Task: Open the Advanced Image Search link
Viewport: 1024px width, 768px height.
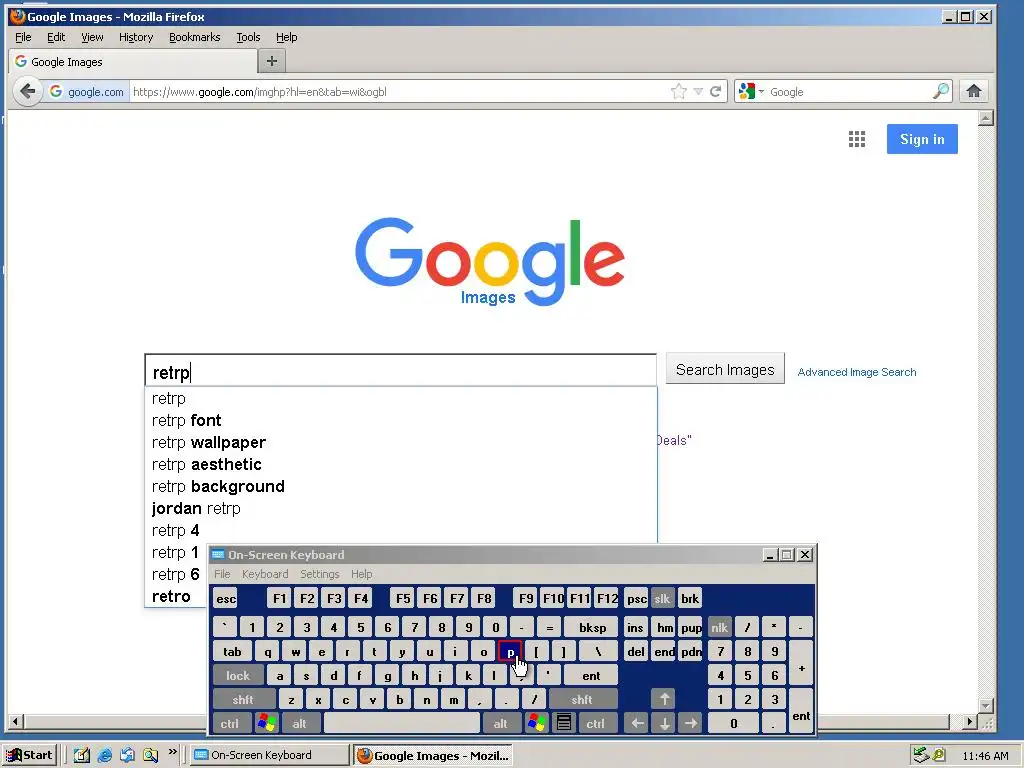Action: (x=856, y=372)
